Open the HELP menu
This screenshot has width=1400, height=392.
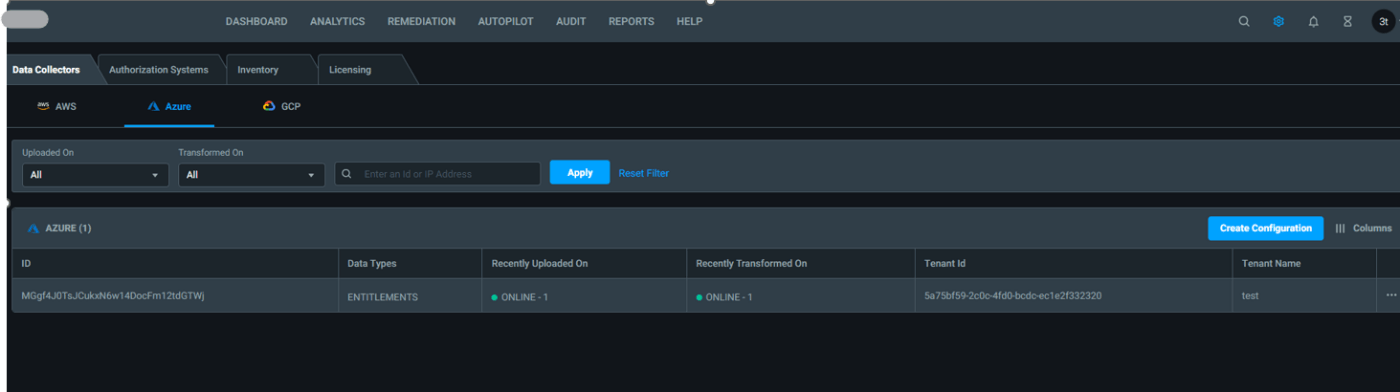[689, 21]
